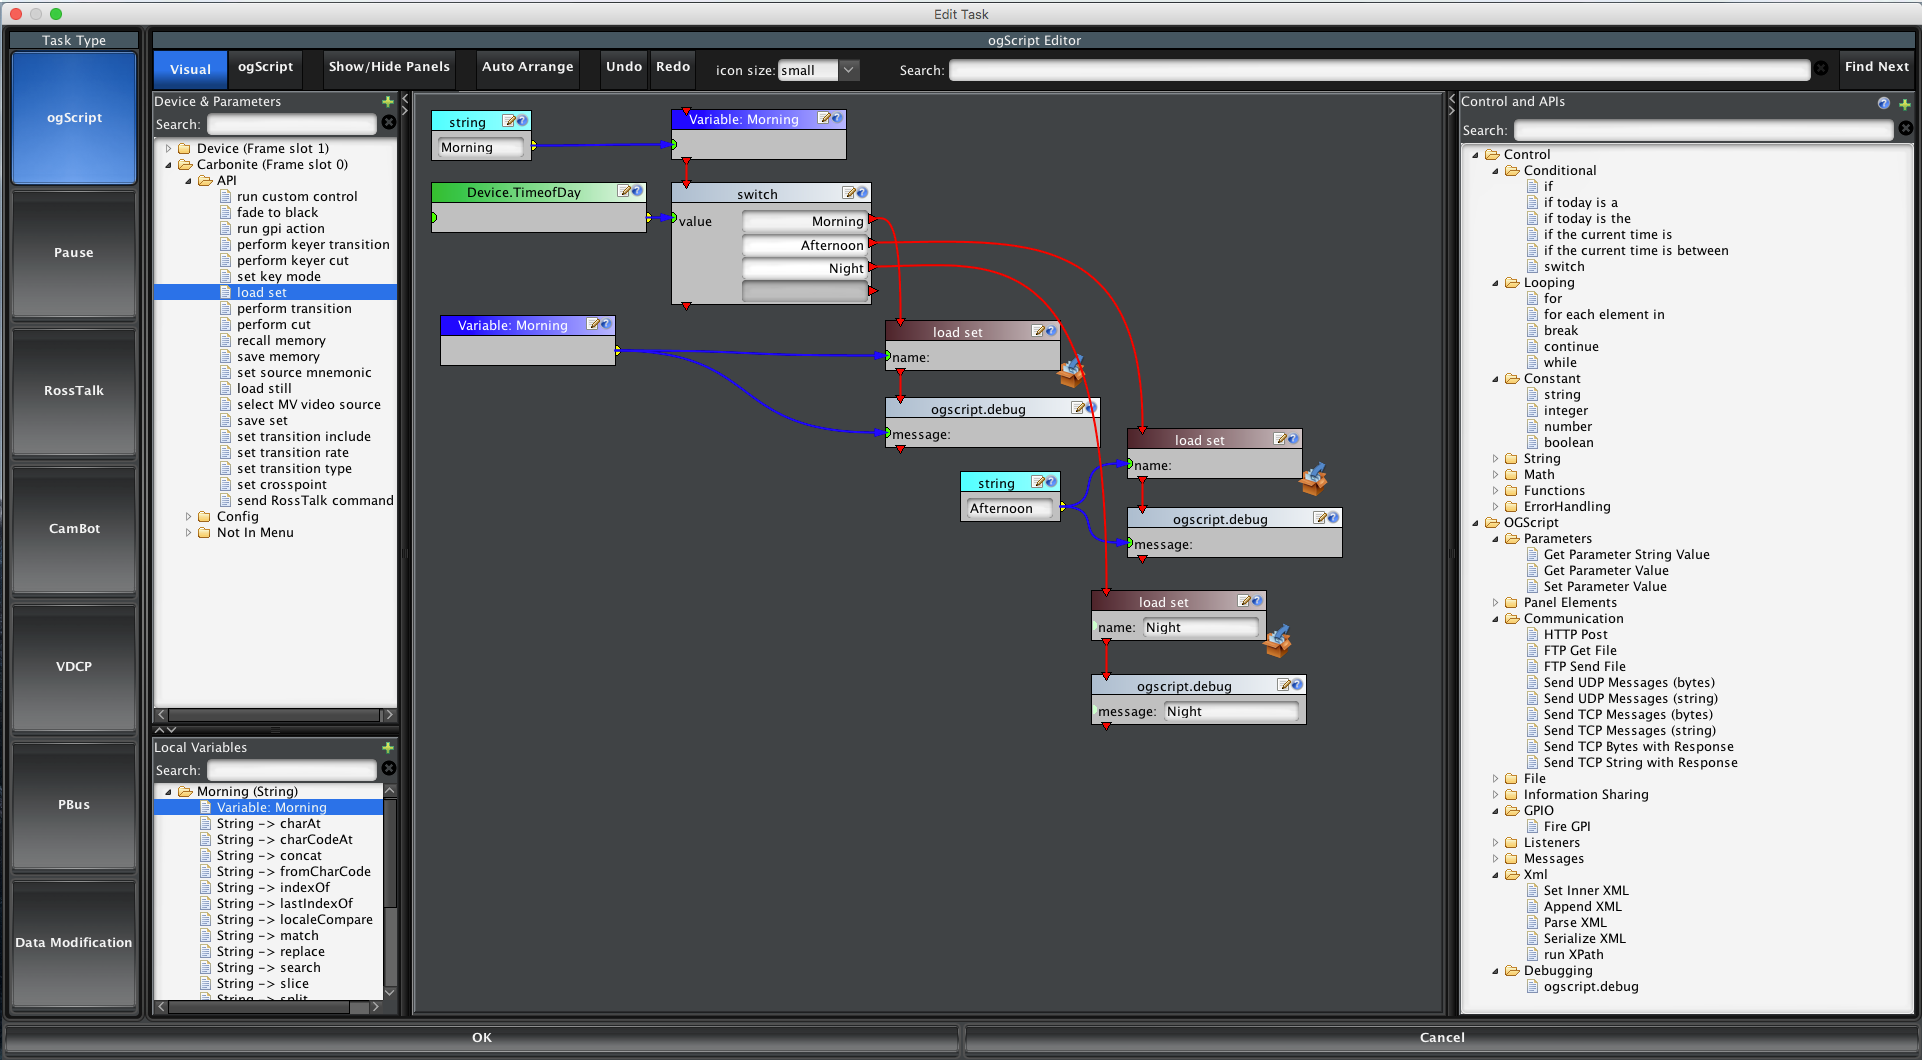Expand the Panel Elements folder

coord(1495,603)
